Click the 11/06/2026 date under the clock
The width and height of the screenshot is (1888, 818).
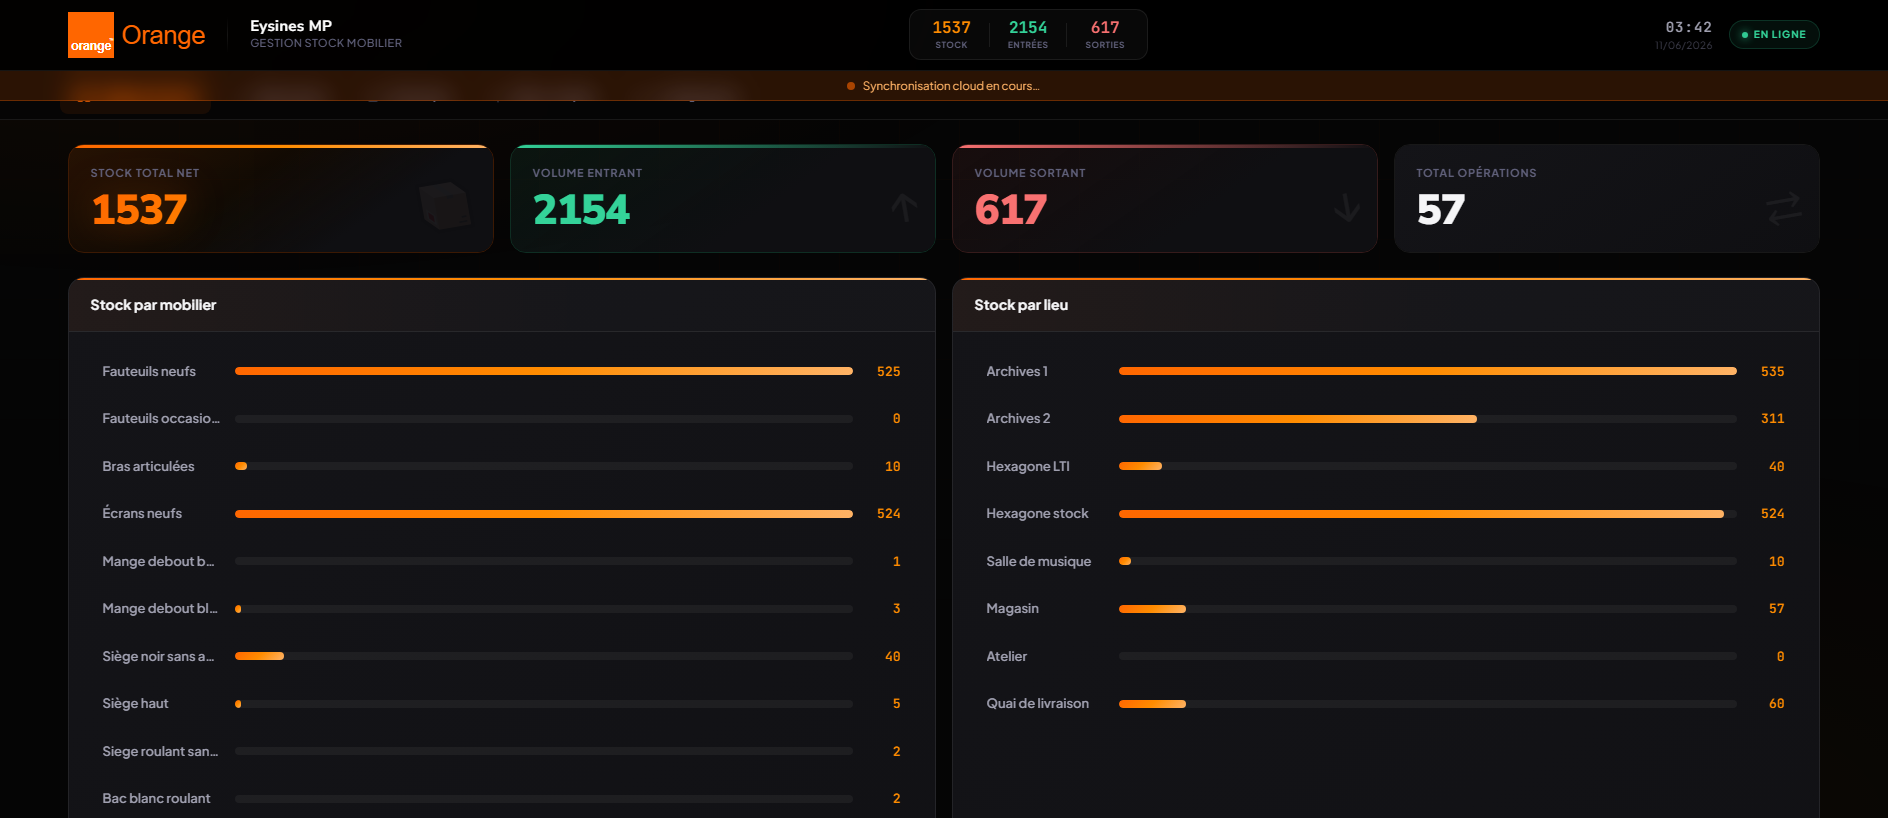(x=1683, y=45)
